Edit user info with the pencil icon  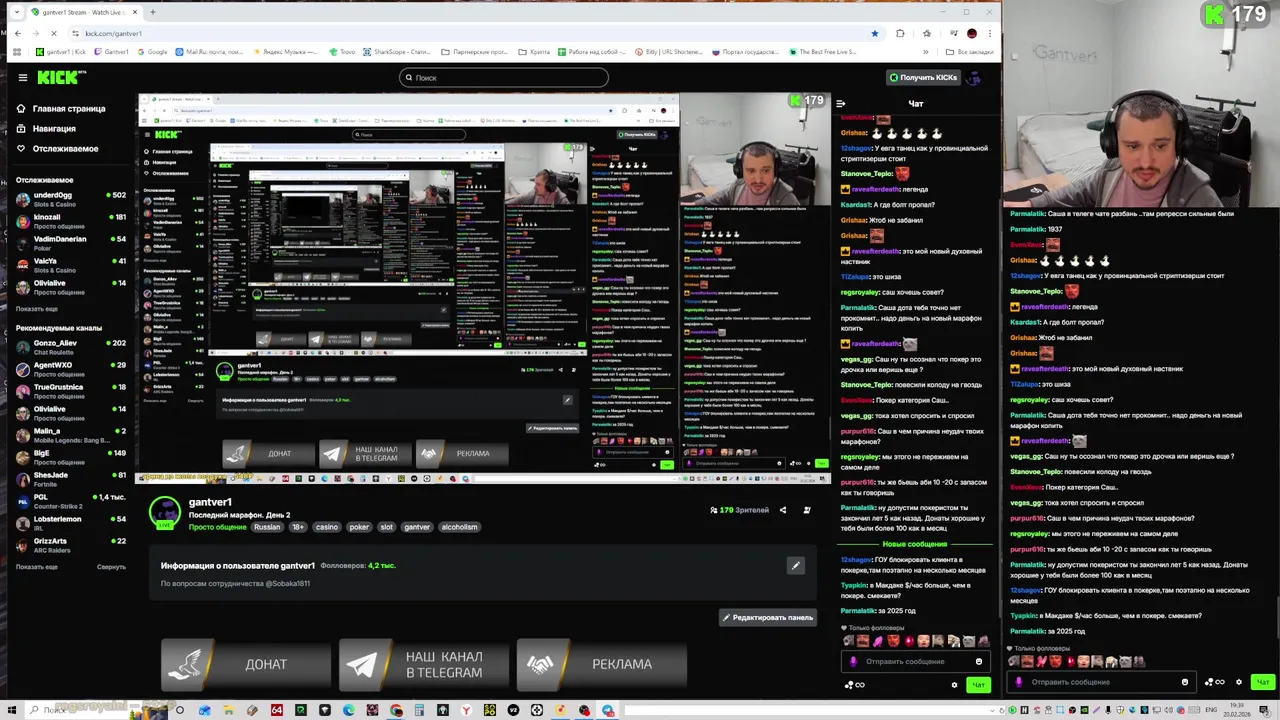point(796,566)
